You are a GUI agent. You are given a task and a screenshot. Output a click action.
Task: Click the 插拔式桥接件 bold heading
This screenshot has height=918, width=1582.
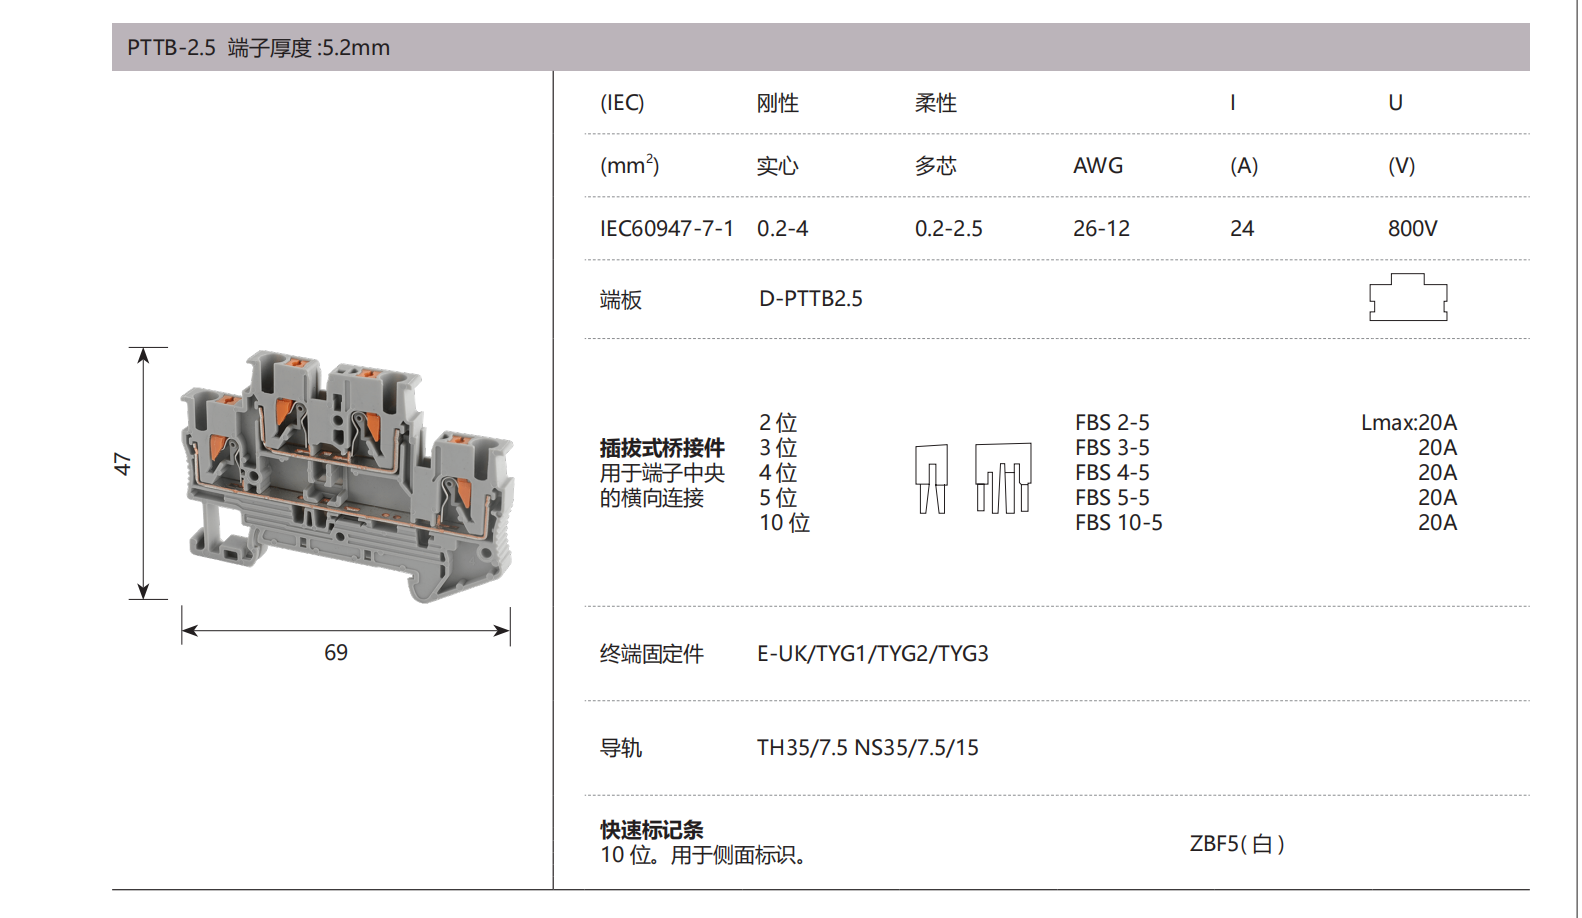click(x=662, y=448)
